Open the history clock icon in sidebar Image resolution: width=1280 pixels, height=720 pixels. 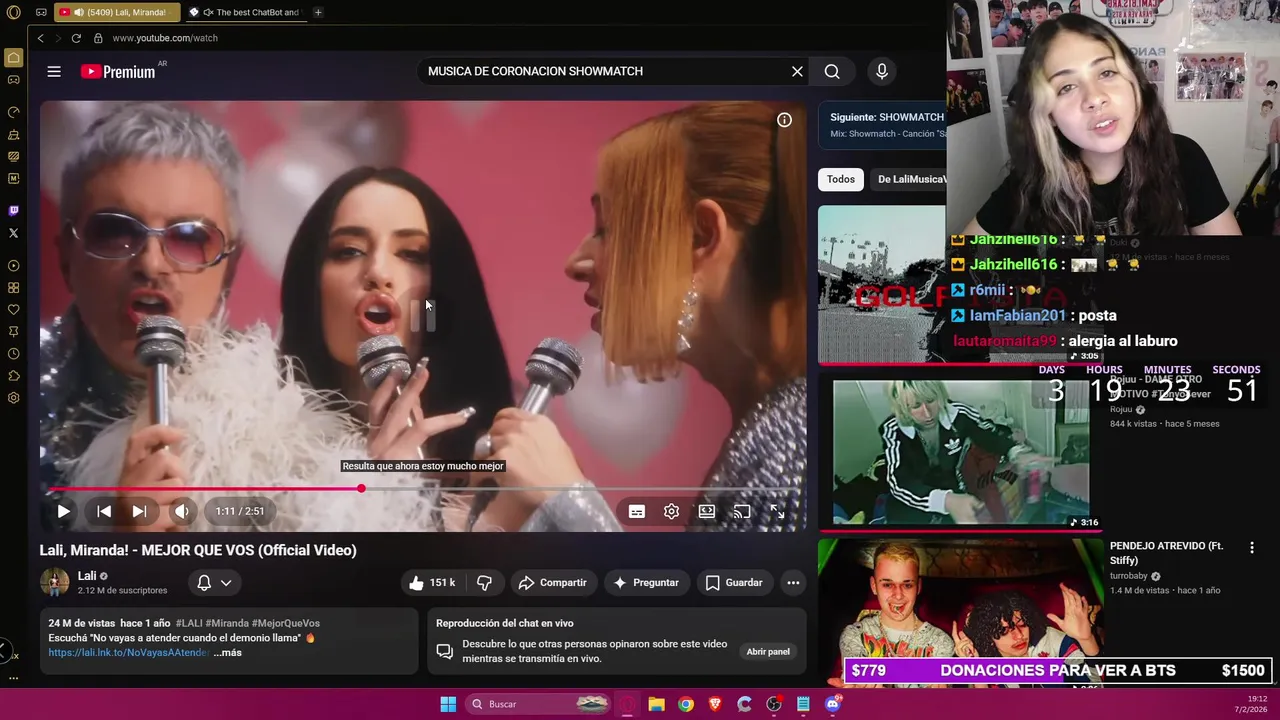click(13, 354)
